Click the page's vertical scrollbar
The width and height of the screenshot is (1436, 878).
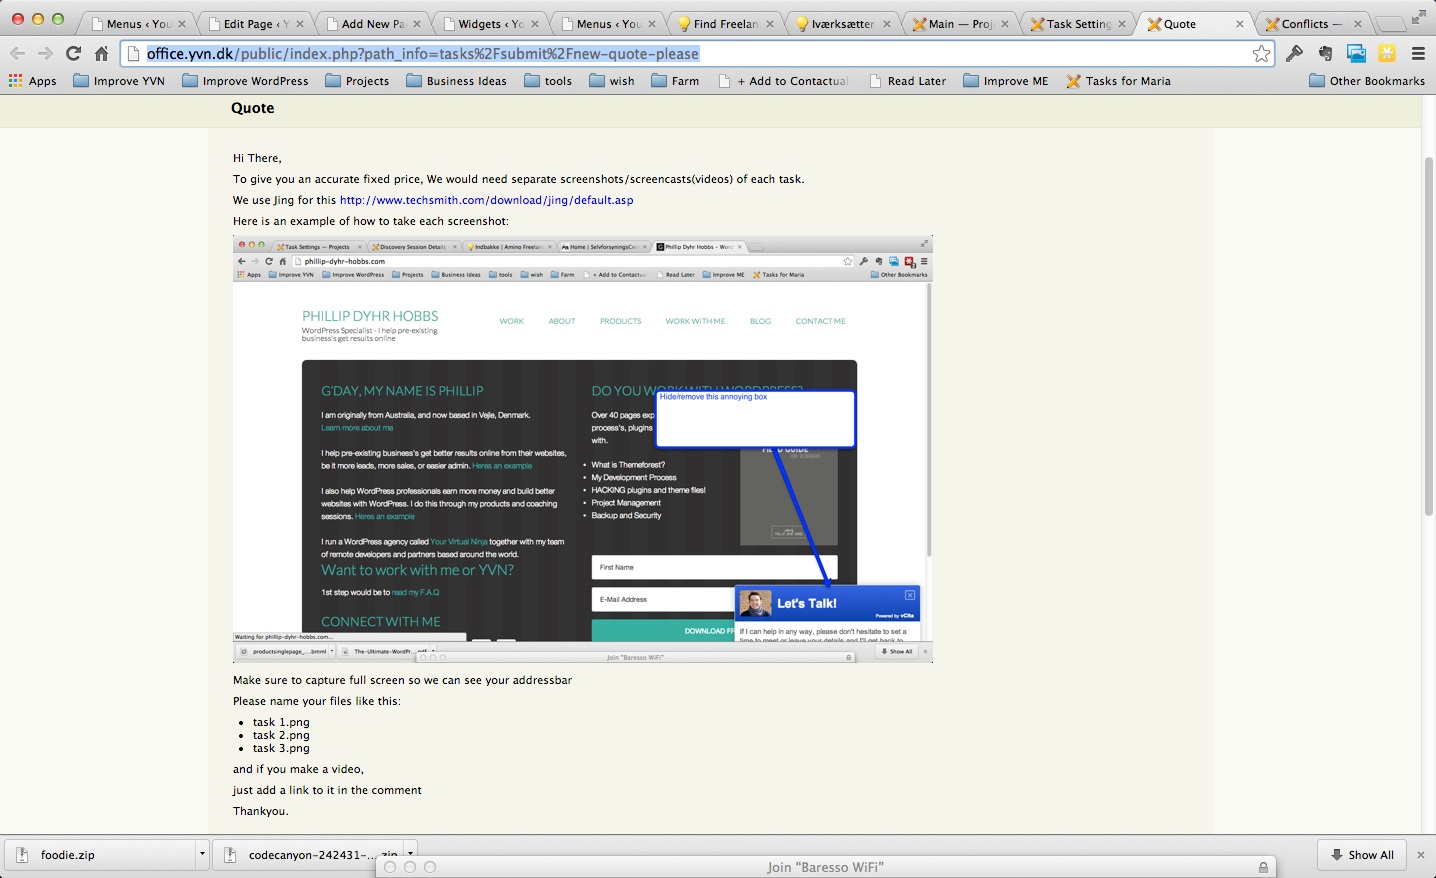1429,336
